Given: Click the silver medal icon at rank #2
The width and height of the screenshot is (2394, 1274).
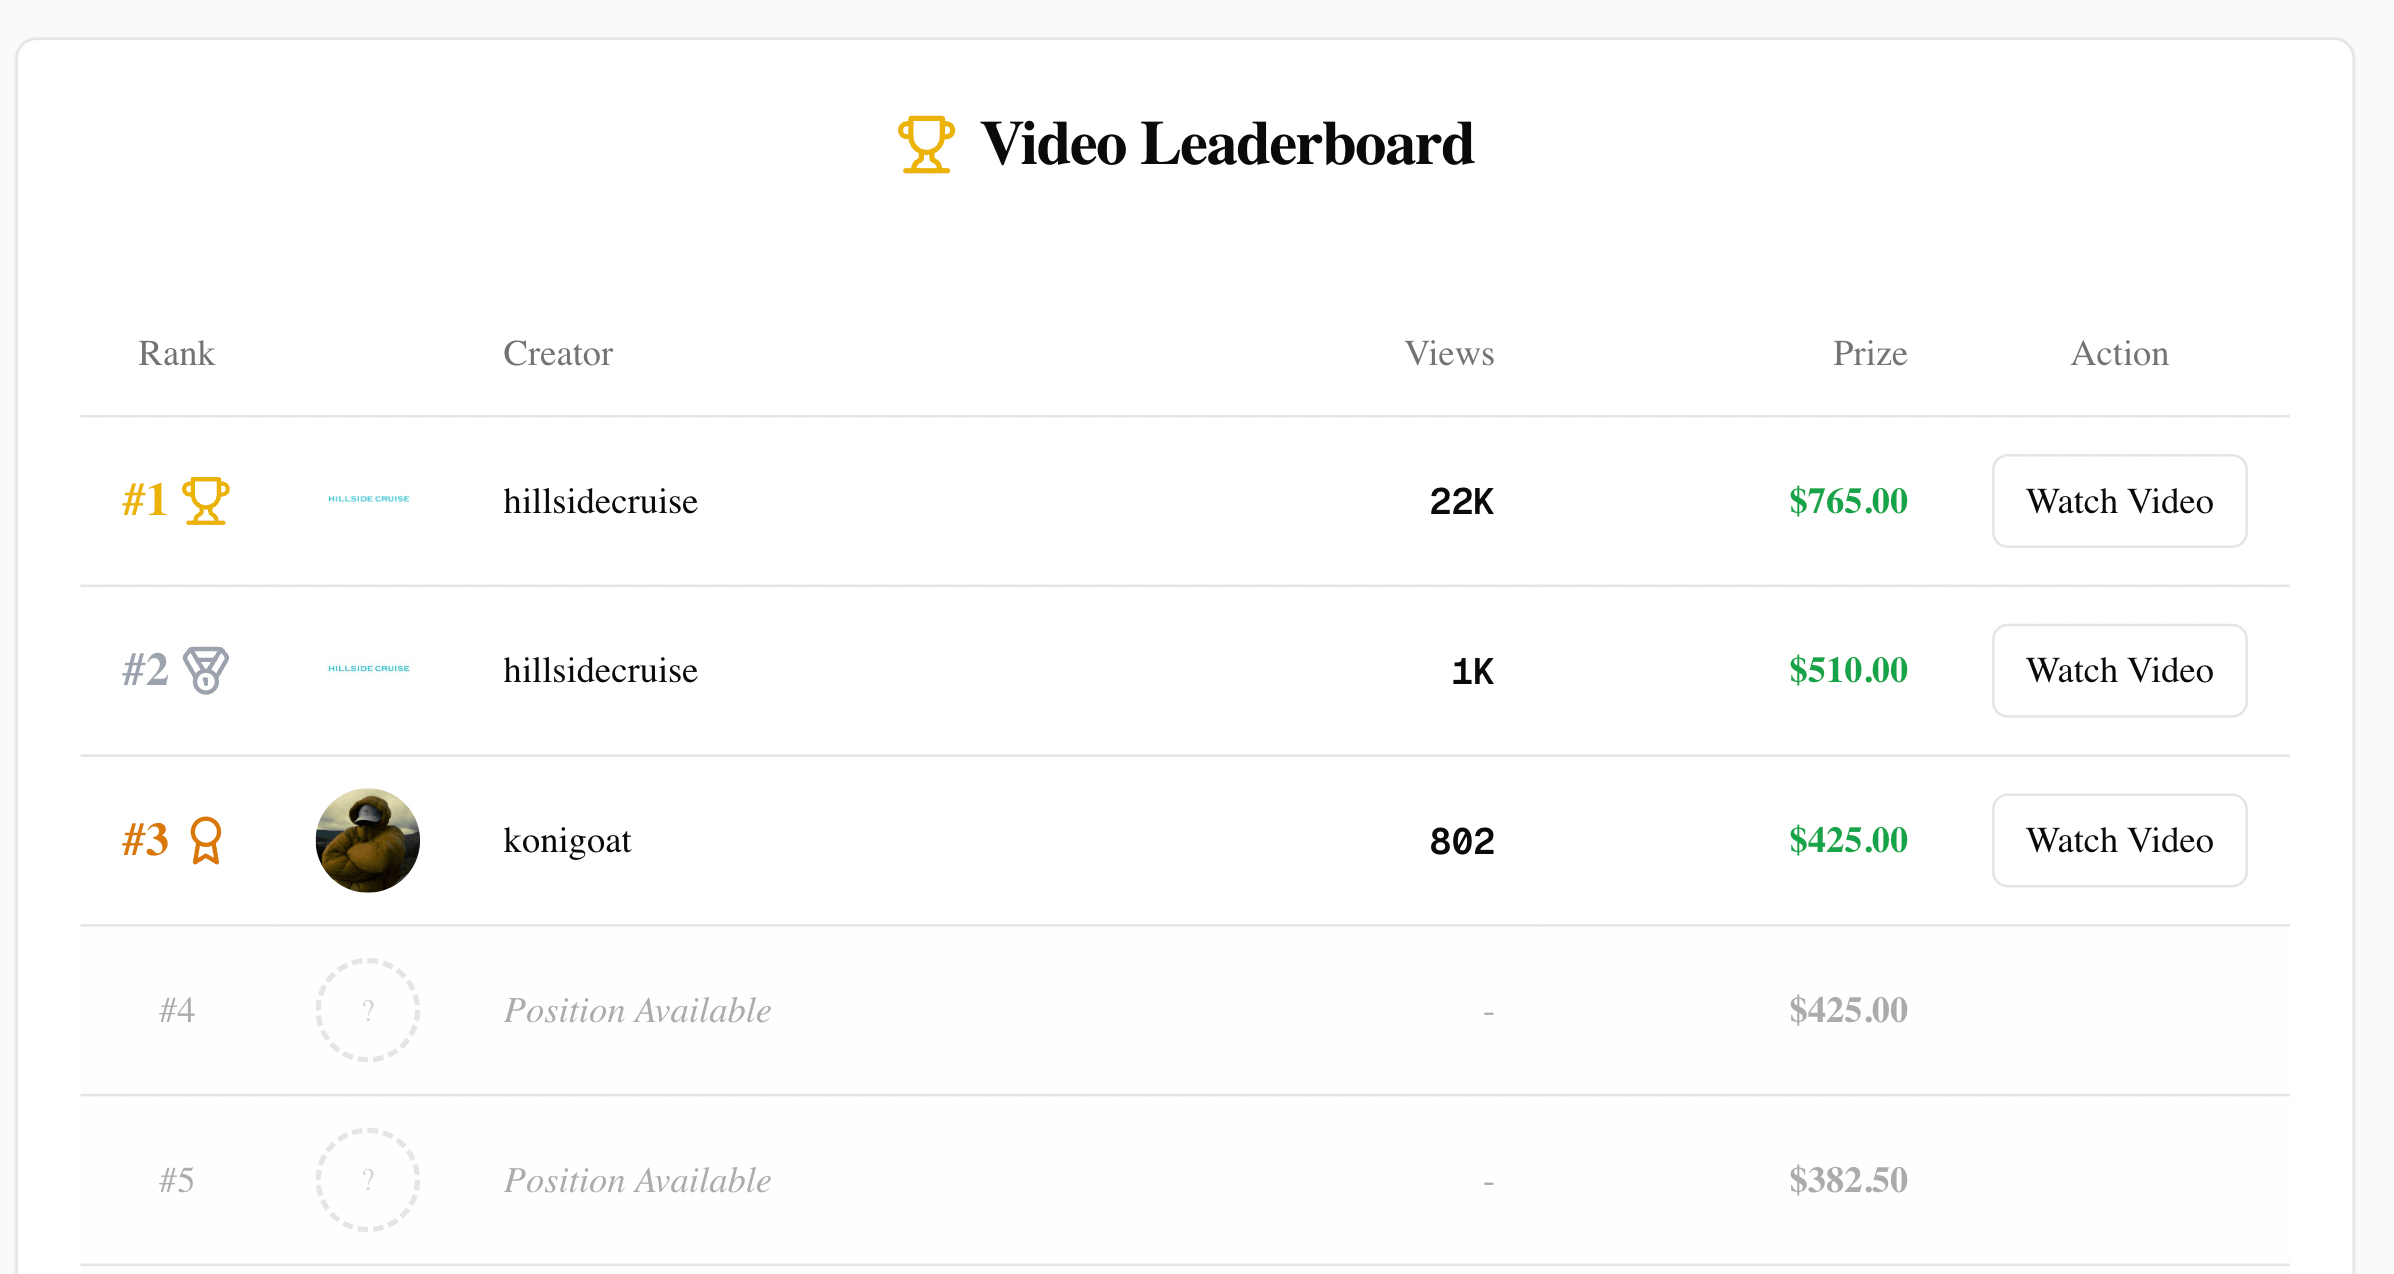Looking at the screenshot, I should tap(206, 670).
